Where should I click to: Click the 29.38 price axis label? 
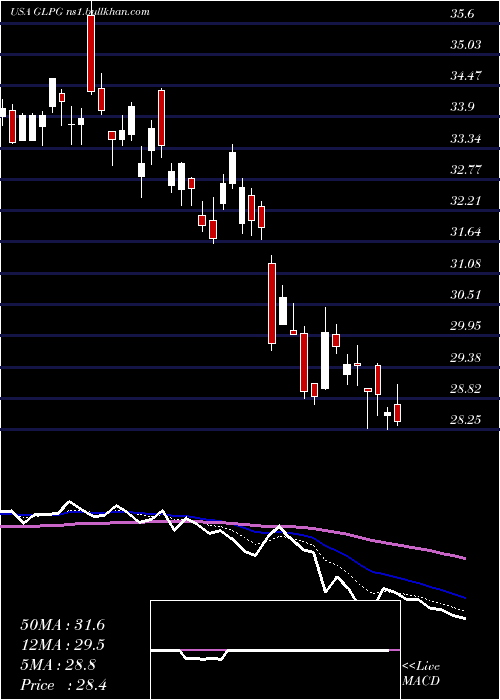click(x=467, y=357)
